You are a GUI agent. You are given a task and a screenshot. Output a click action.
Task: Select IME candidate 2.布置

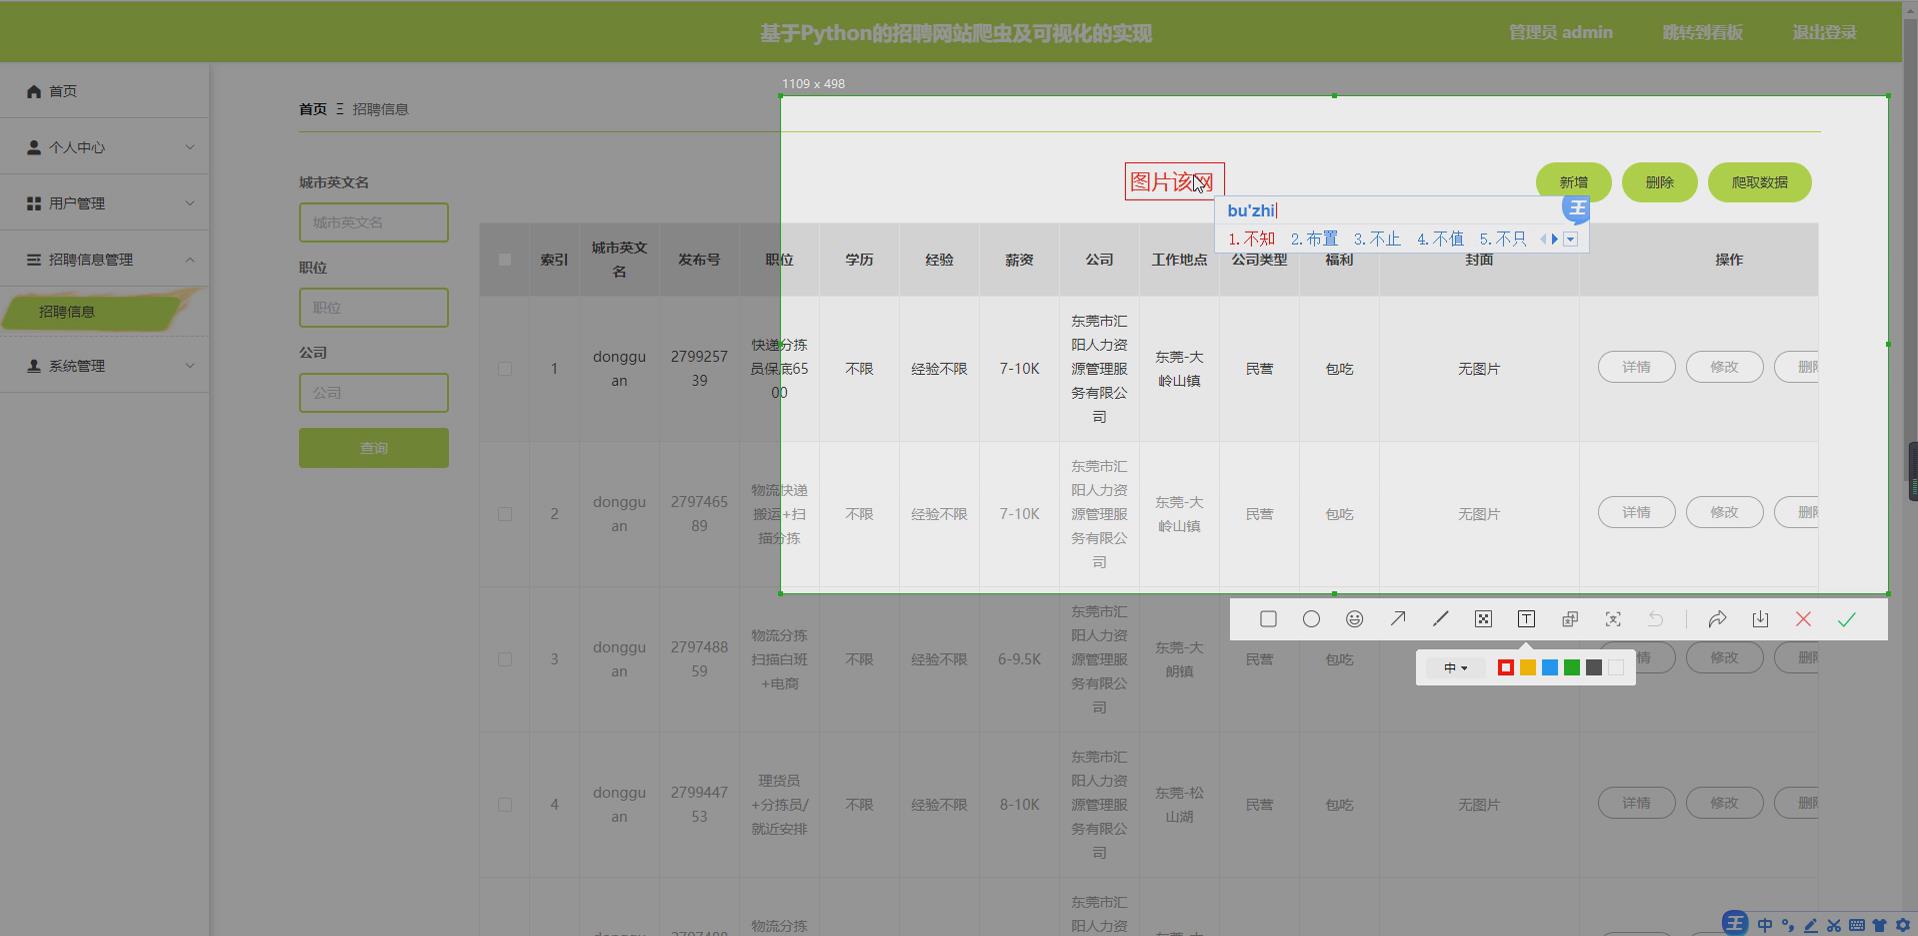pyautogui.click(x=1314, y=239)
